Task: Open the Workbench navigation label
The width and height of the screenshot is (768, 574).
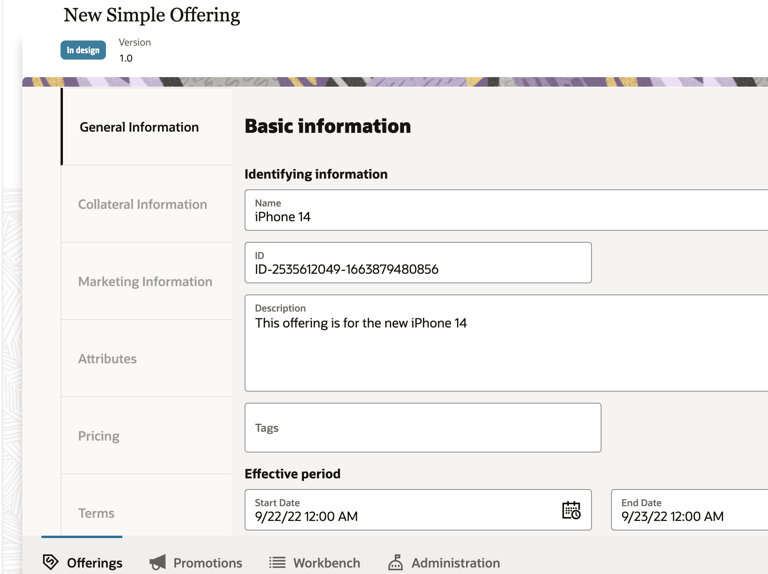Action: pos(326,563)
